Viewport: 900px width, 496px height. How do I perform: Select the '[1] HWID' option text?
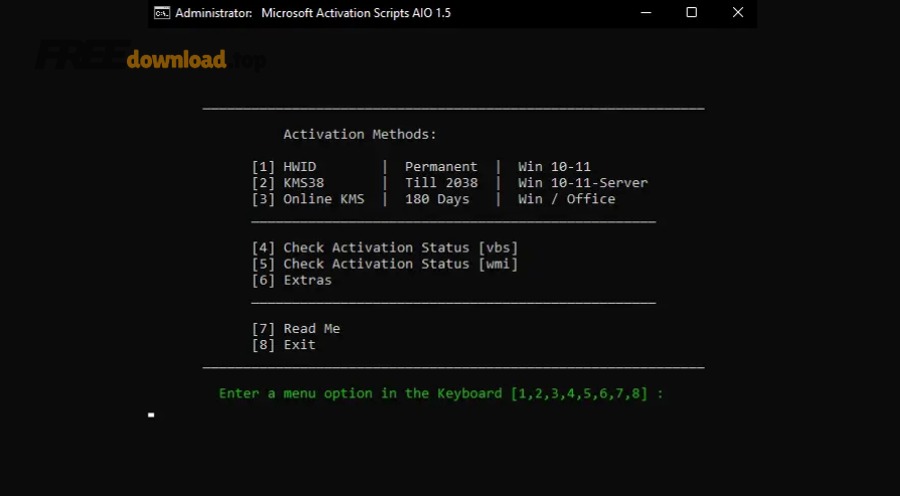pyautogui.click(x=284, y=167)
